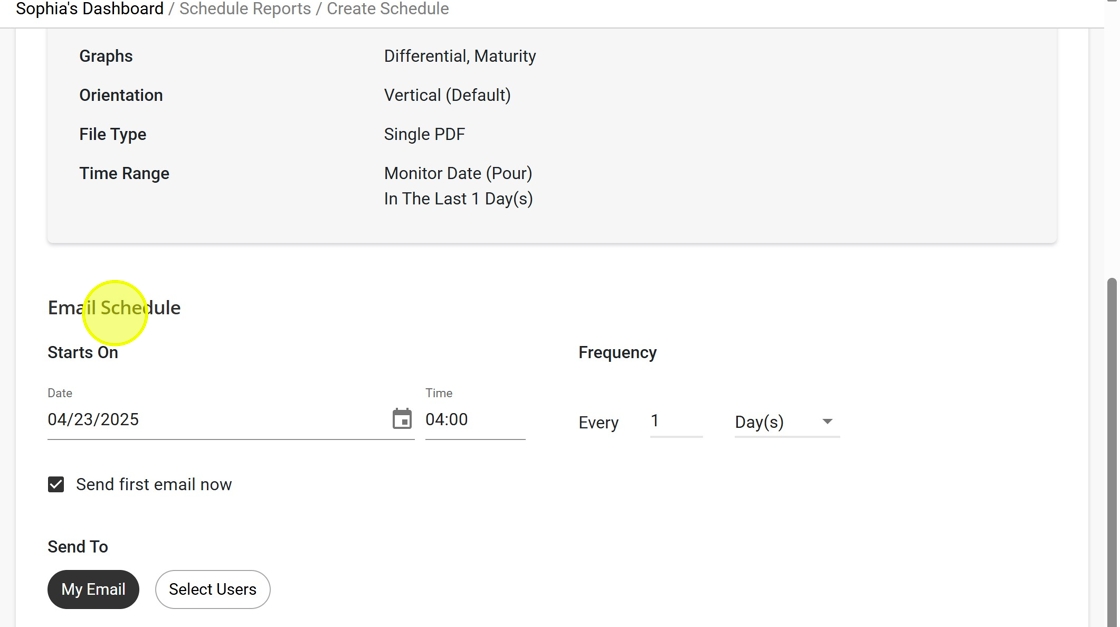Open the date picker calendar icon
Image resolution: width=1120 pixels, height=627 pixels.
coord(402,419)
